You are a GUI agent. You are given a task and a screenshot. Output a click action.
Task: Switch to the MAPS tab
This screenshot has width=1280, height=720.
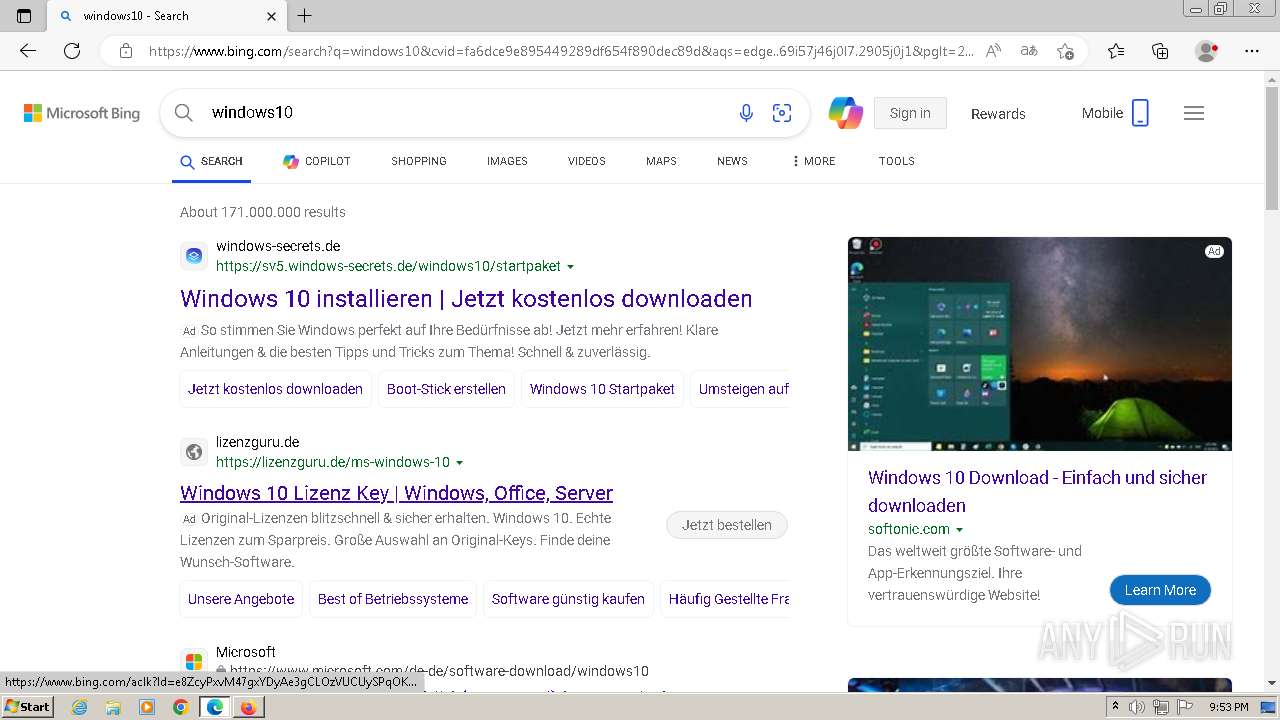(x=661, y=161)
